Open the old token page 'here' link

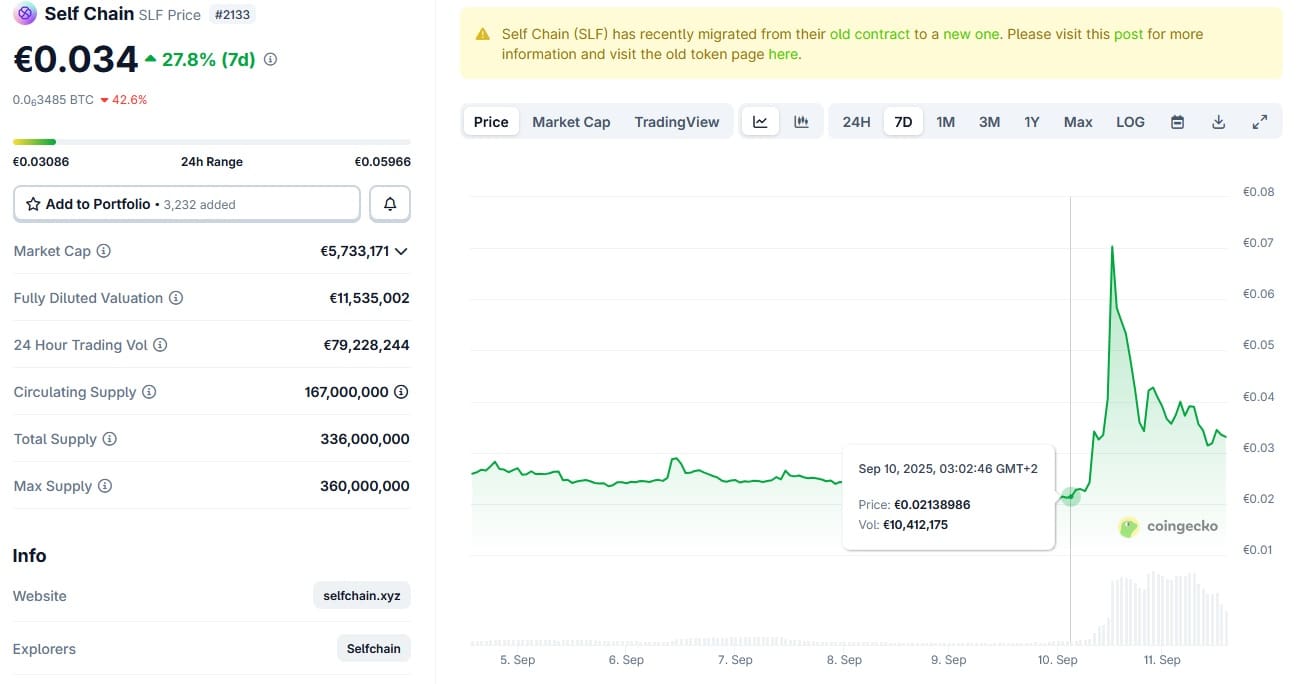782,54
